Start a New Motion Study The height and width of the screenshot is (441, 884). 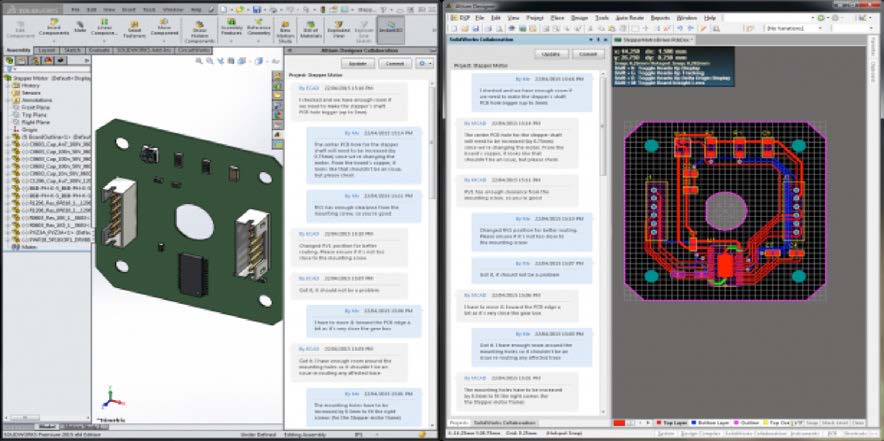click(x=284, y=30)
